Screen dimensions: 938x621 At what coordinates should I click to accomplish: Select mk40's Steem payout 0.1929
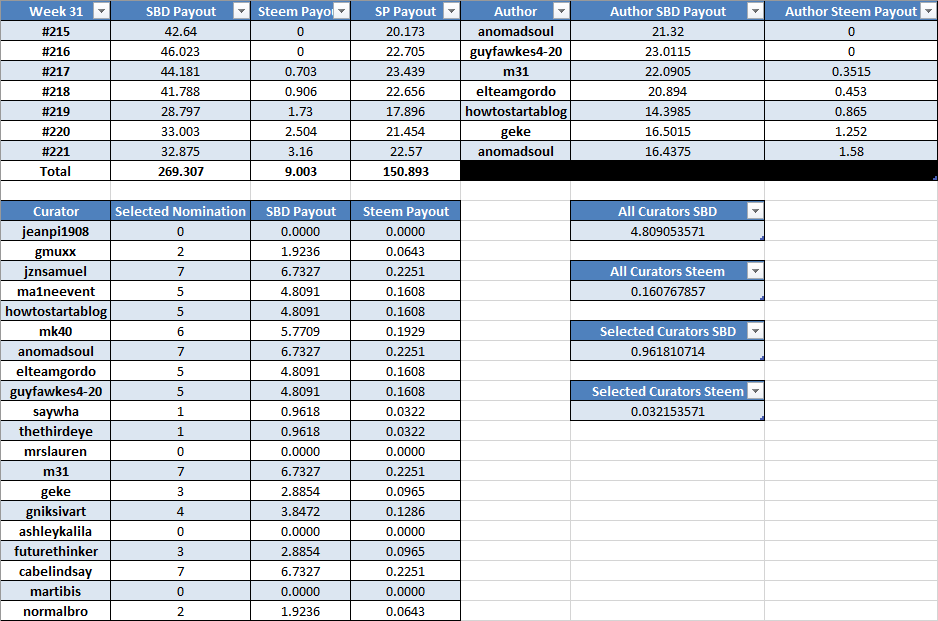click(406, 331)
